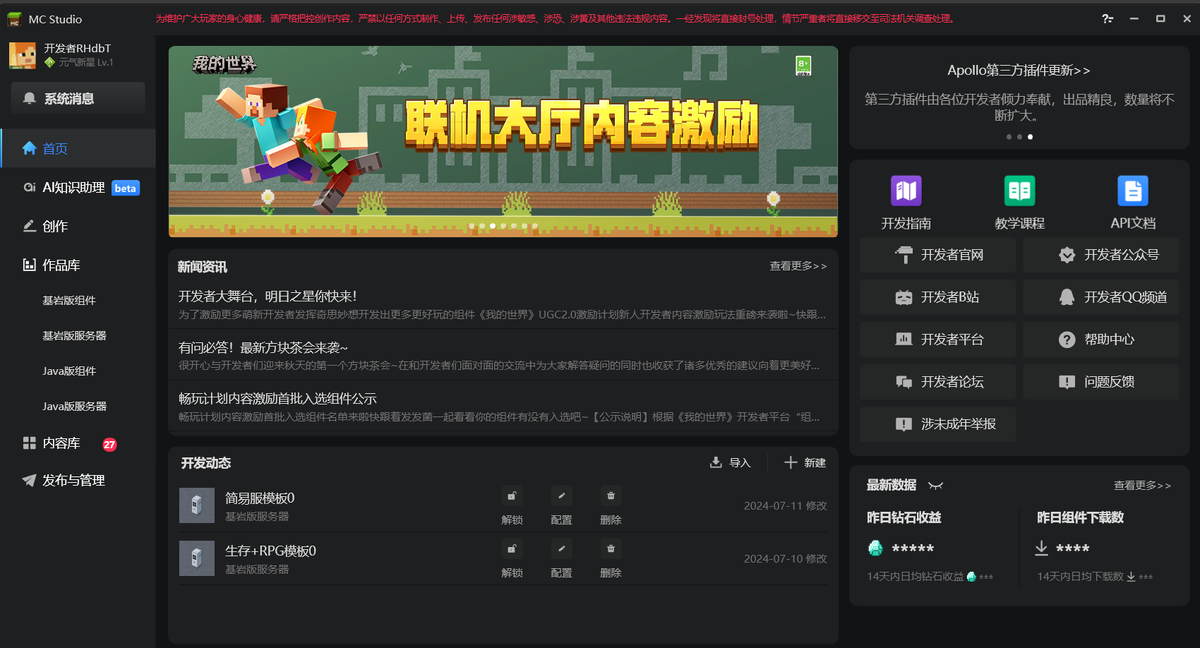
Task: Click the 昨日钻石收益 diamond icon
Action: 876,547
